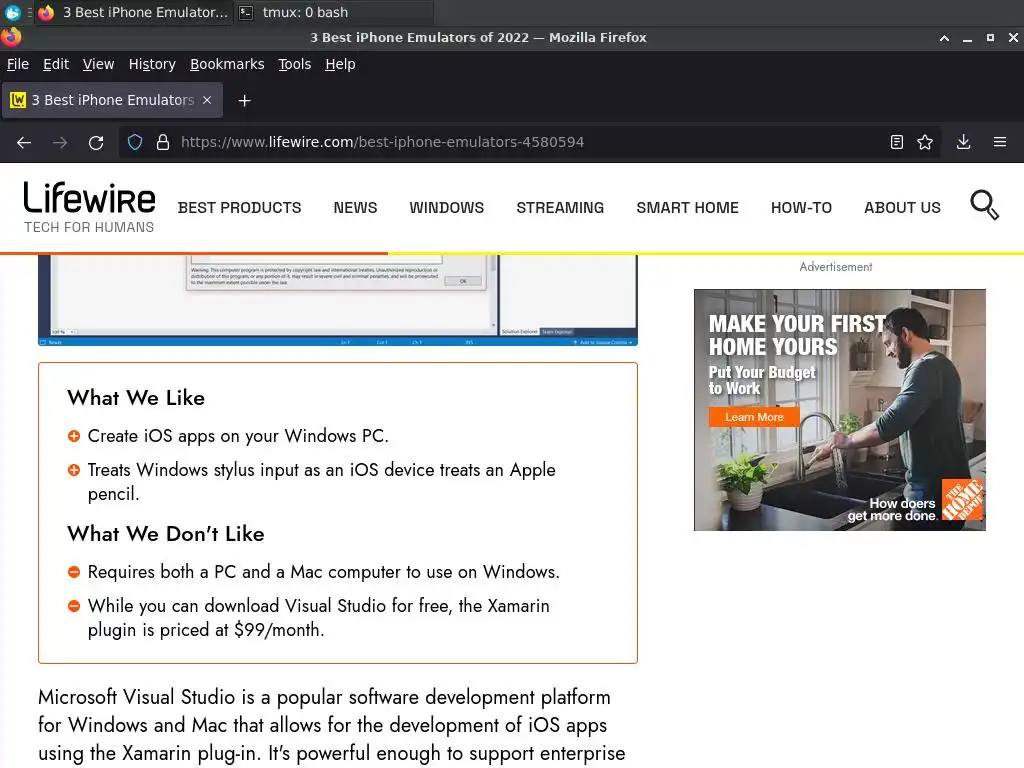Image resolution: width=1024 pixels, height=768 pixels.
Task: Reload the current page
Action: tap(96, 142)
